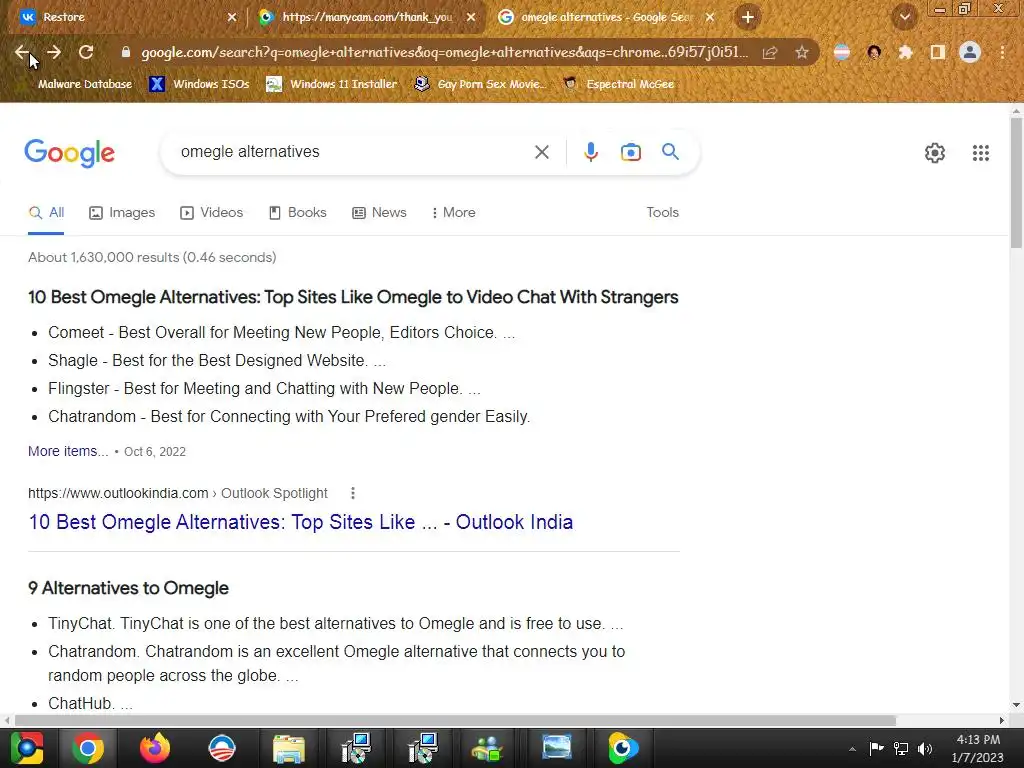Open the Chrome side panel icon
The width and height of the screenshot is (1024, 768).
coord(938,52)
